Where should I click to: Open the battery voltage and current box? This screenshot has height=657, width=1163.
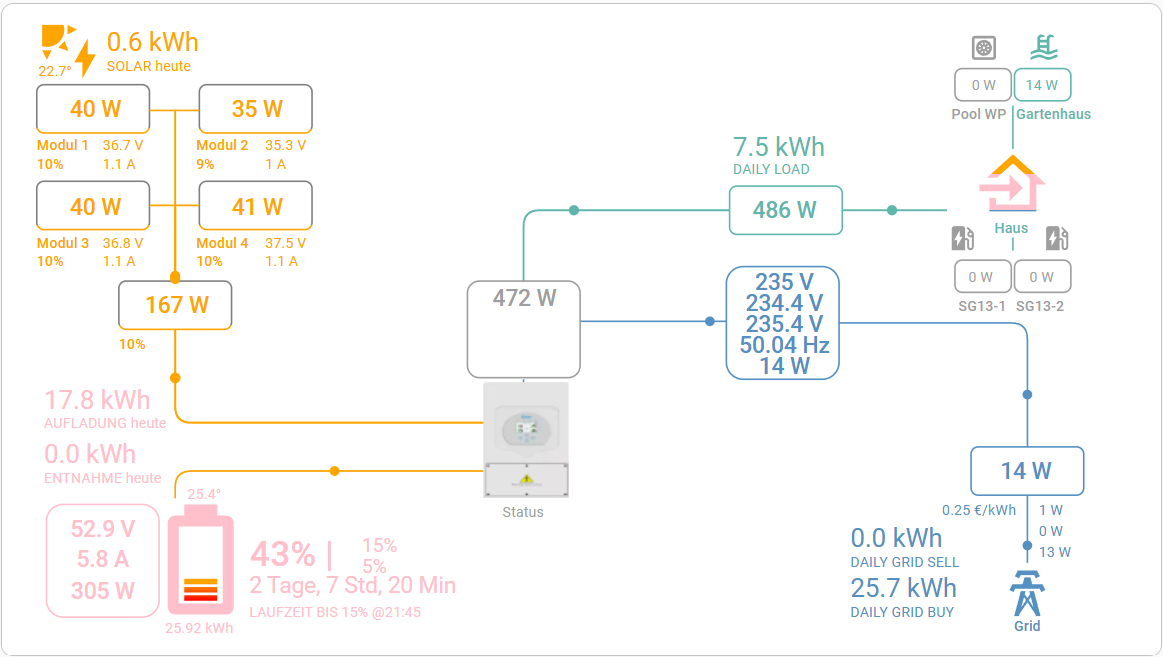point(102,560)
